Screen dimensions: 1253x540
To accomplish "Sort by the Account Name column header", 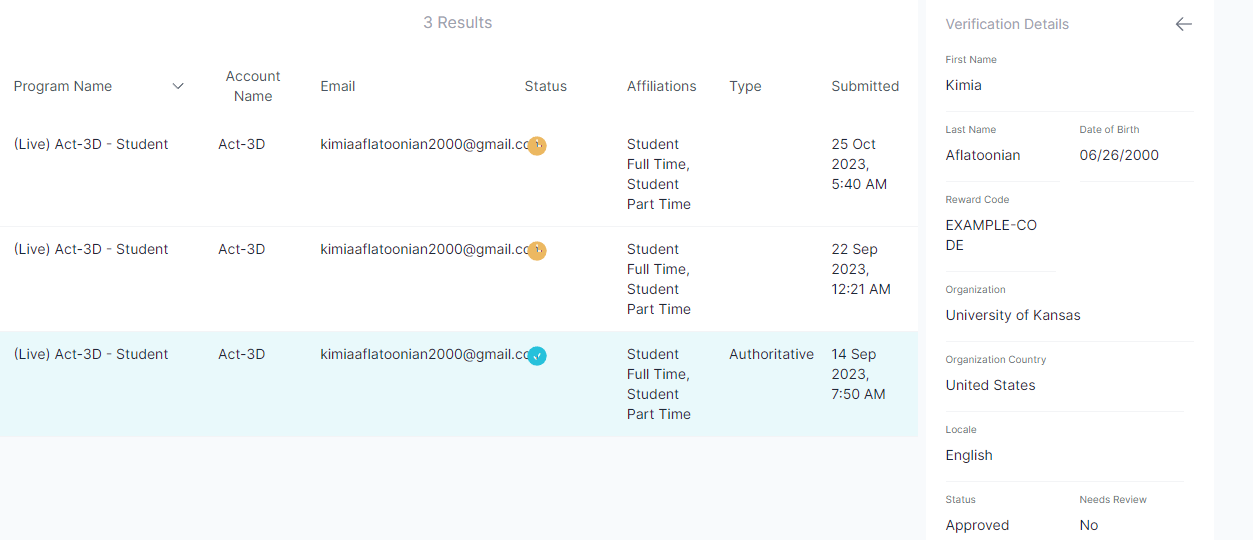I will tap(253, 86).
